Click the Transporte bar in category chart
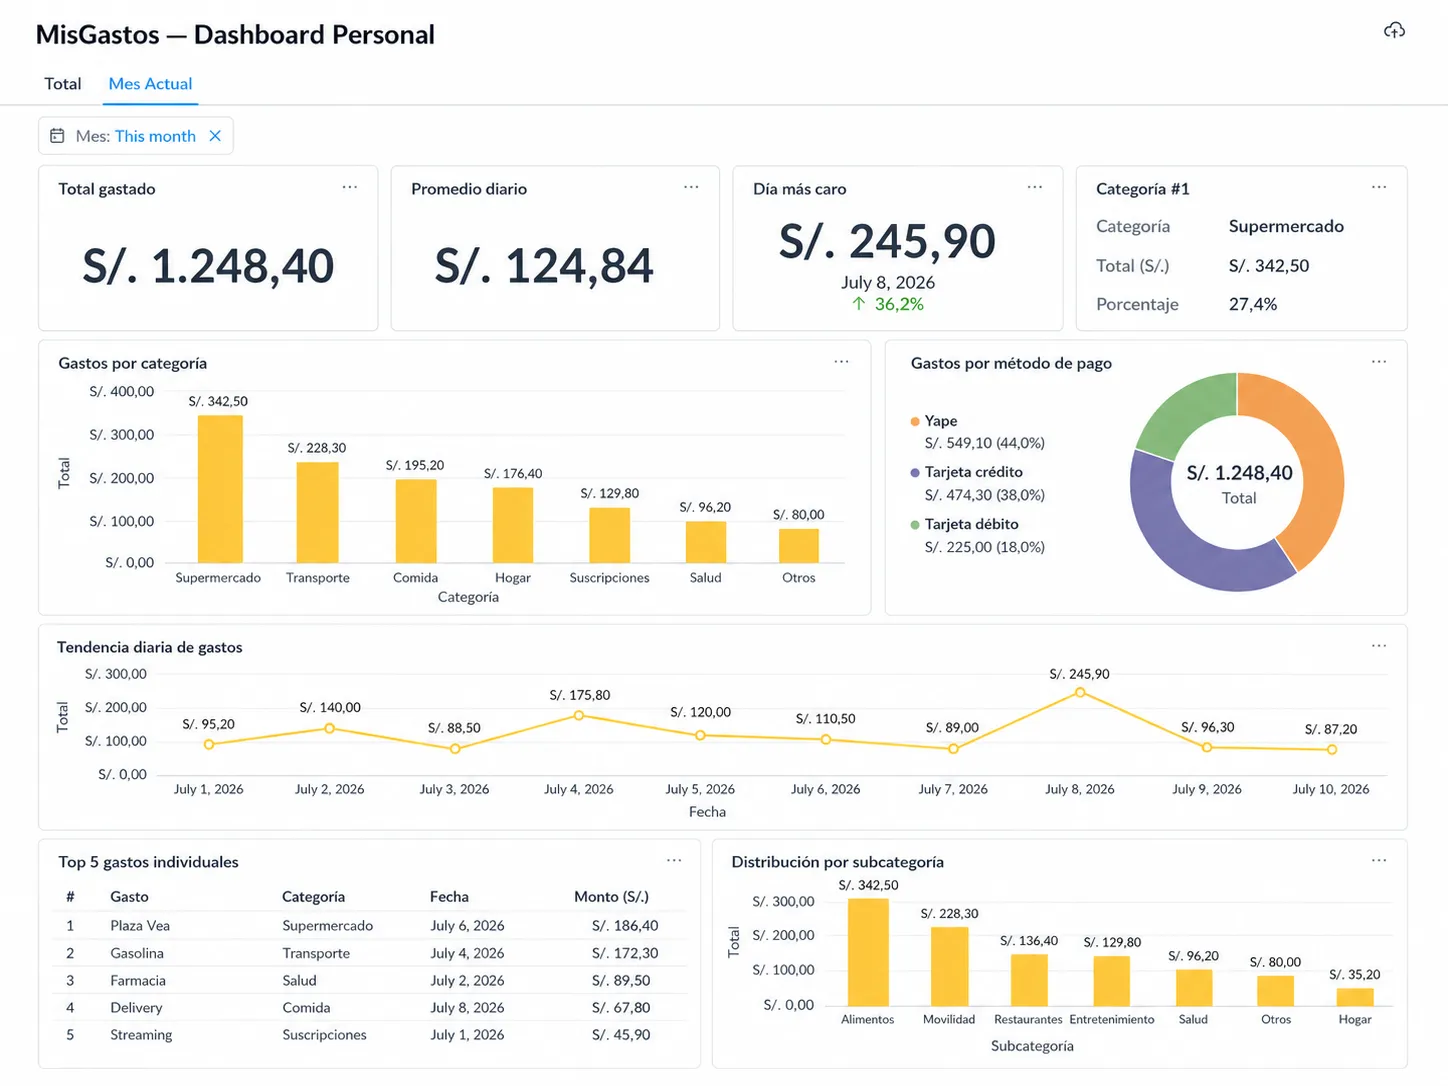This screenshot has height=1086, width=1448. (x=318, y=513)
